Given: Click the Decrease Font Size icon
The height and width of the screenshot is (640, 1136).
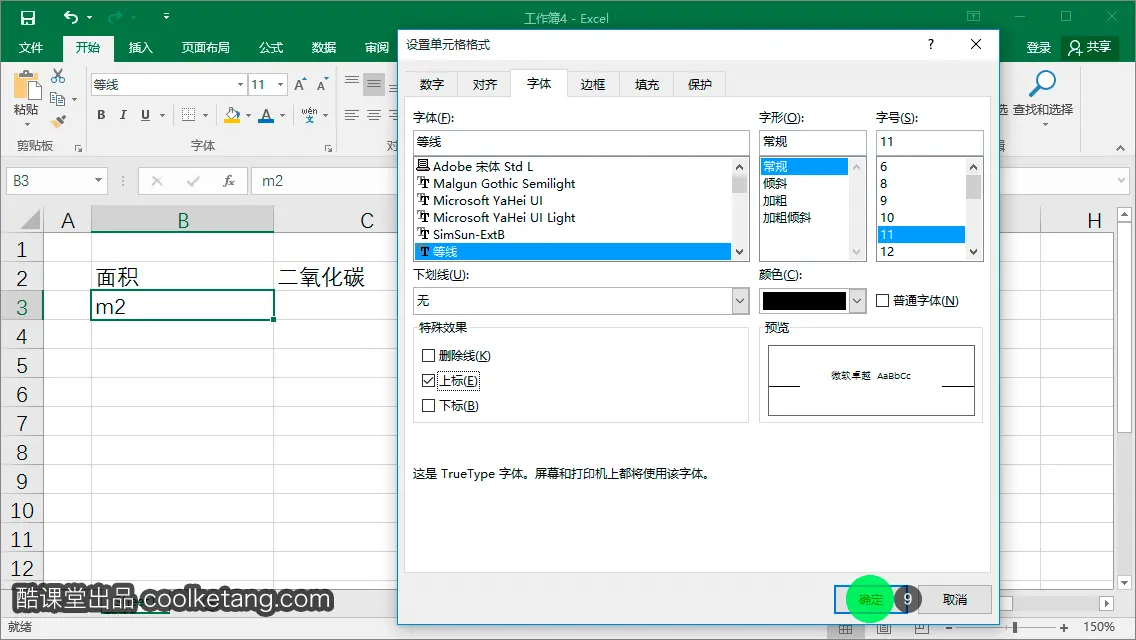Looking at the screenshot, I should click(x=322, y=84).
